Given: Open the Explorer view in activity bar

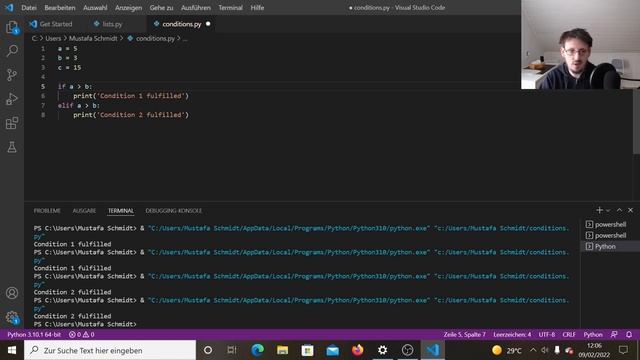Looking at the screenshot, I should click(x=12, y=27).
